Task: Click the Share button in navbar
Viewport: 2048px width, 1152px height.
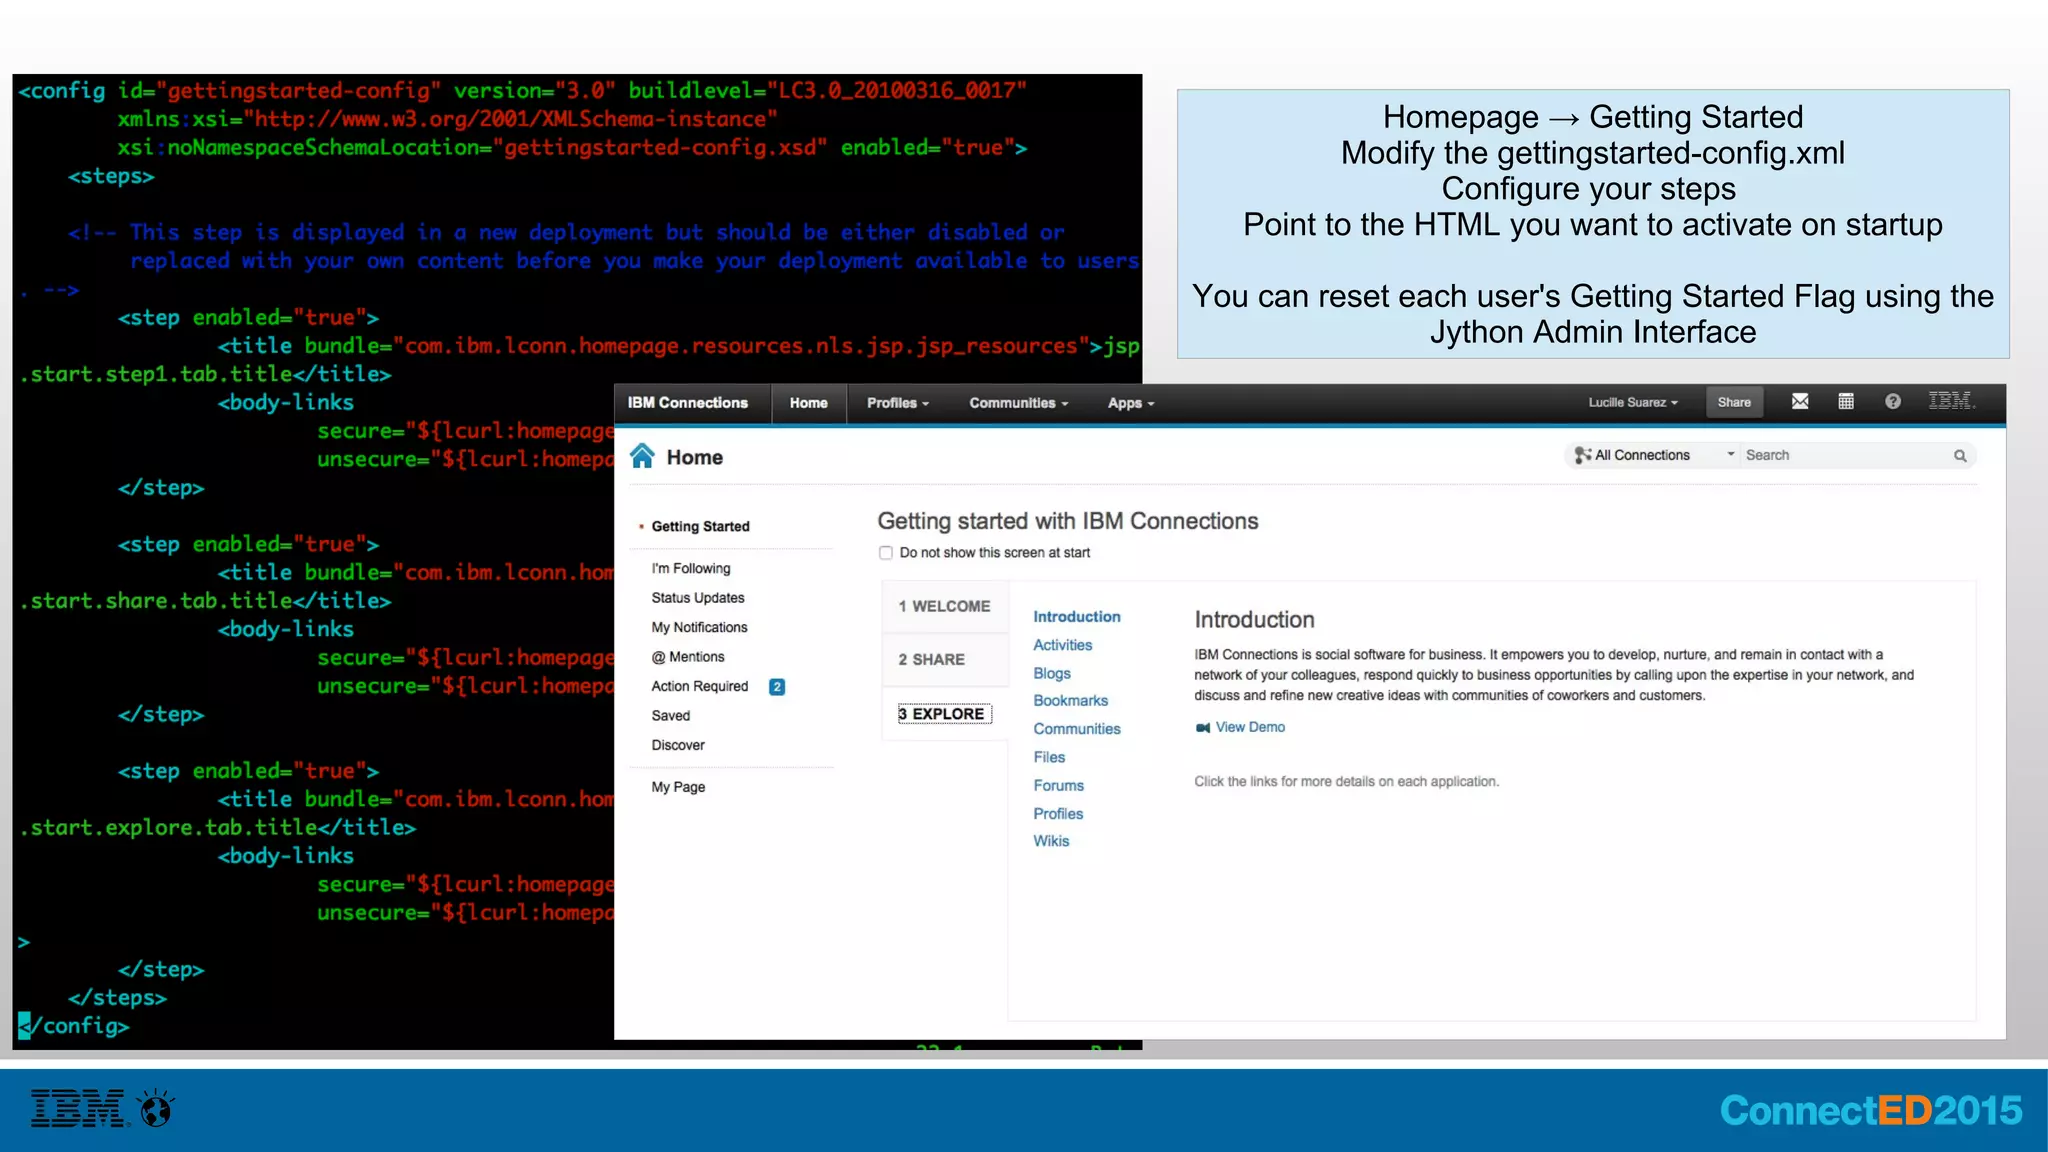Action: pyautogui.click(x=1734, y=402)
